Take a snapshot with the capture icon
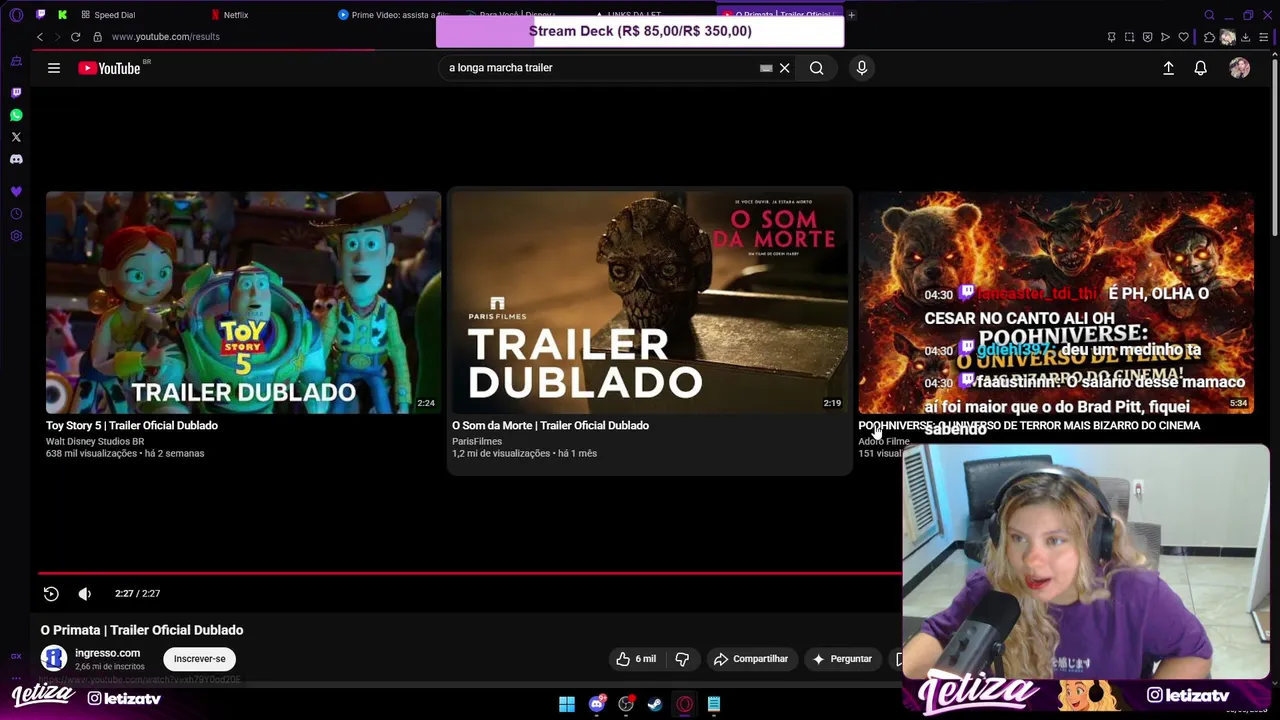The height and width of the screenshot is (720, 1280). pos(1129,37)
